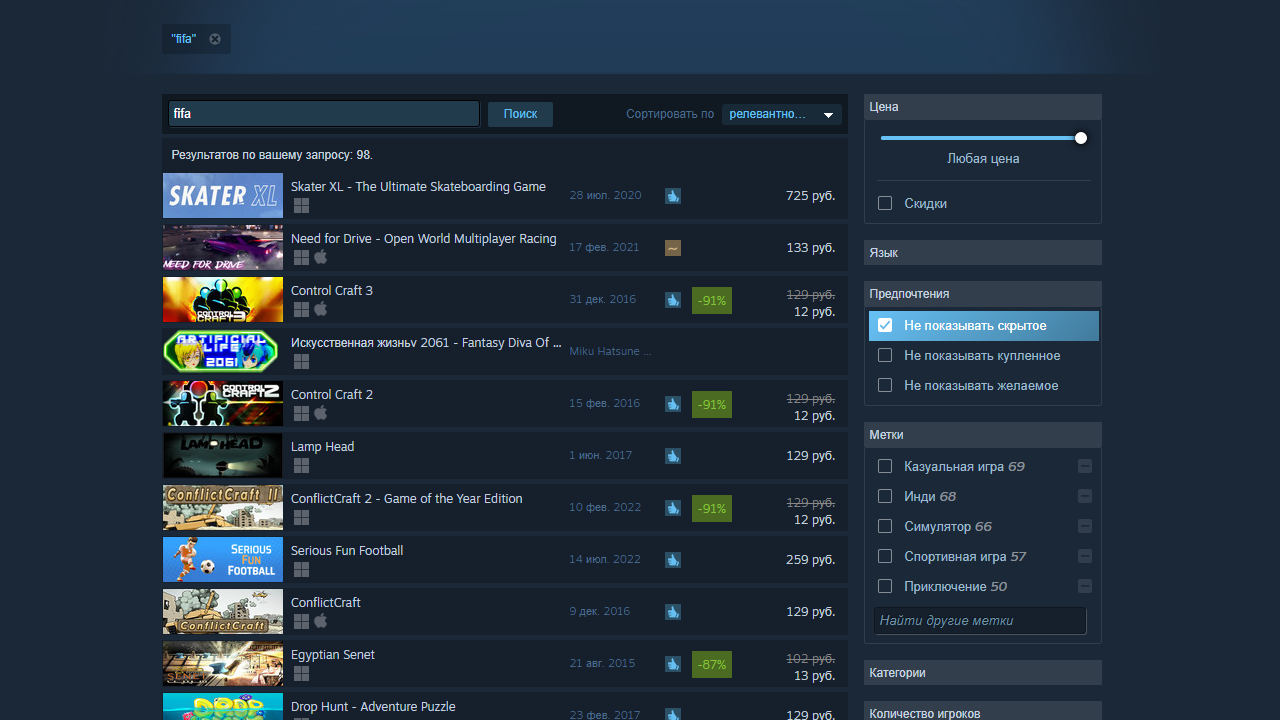Screen dimensions: 1280x720
Task: Click the -87% discount badge for Egyptian Senet
Action: [712, 664]
